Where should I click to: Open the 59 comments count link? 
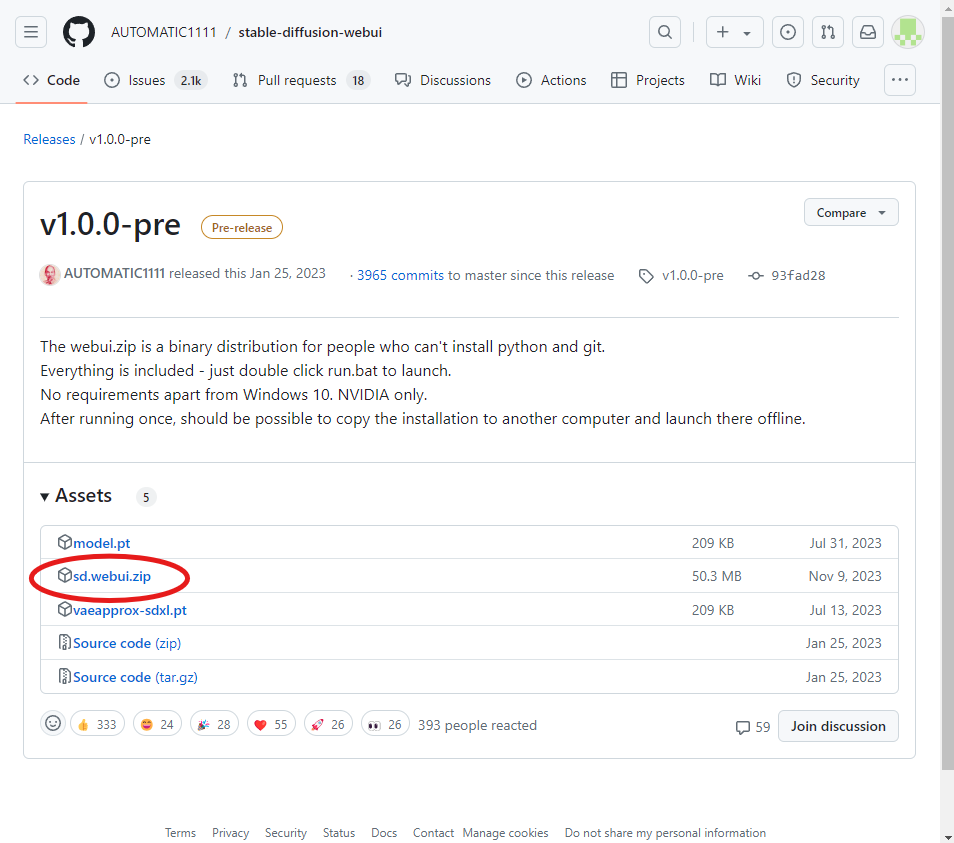(x=753, y=727)
